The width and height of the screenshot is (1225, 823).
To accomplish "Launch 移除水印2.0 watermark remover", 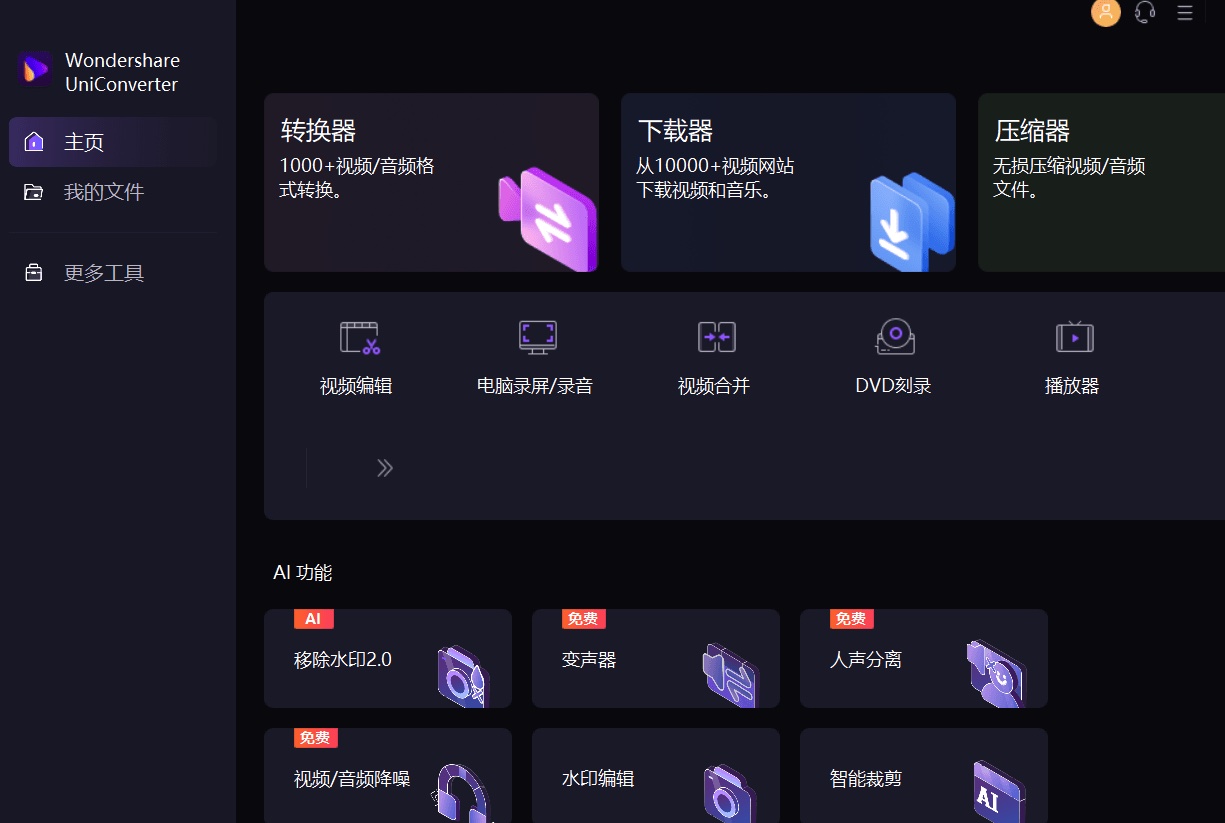I will pos(388,658).
